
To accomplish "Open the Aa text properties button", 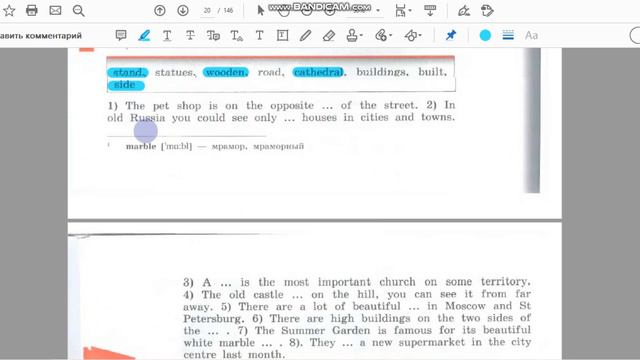I will click(x=531, y=36).
